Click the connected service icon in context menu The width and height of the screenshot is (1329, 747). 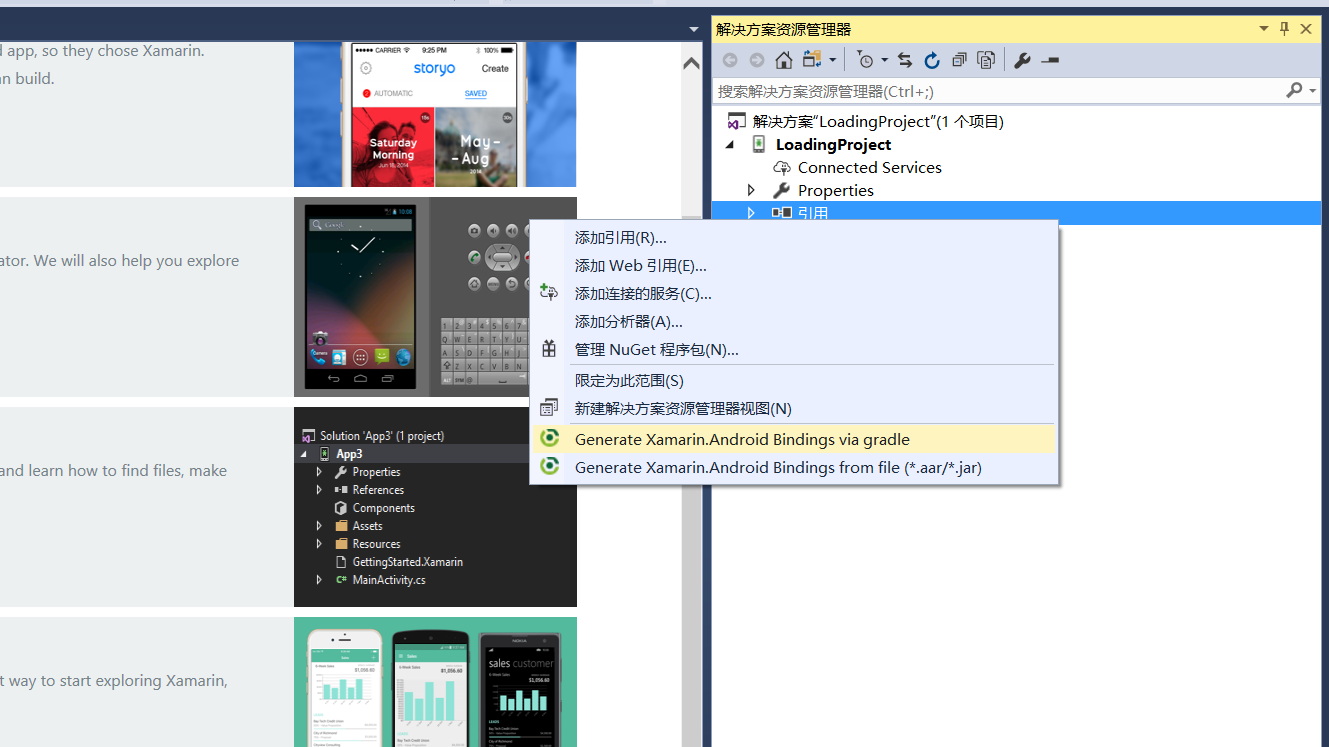548,292
